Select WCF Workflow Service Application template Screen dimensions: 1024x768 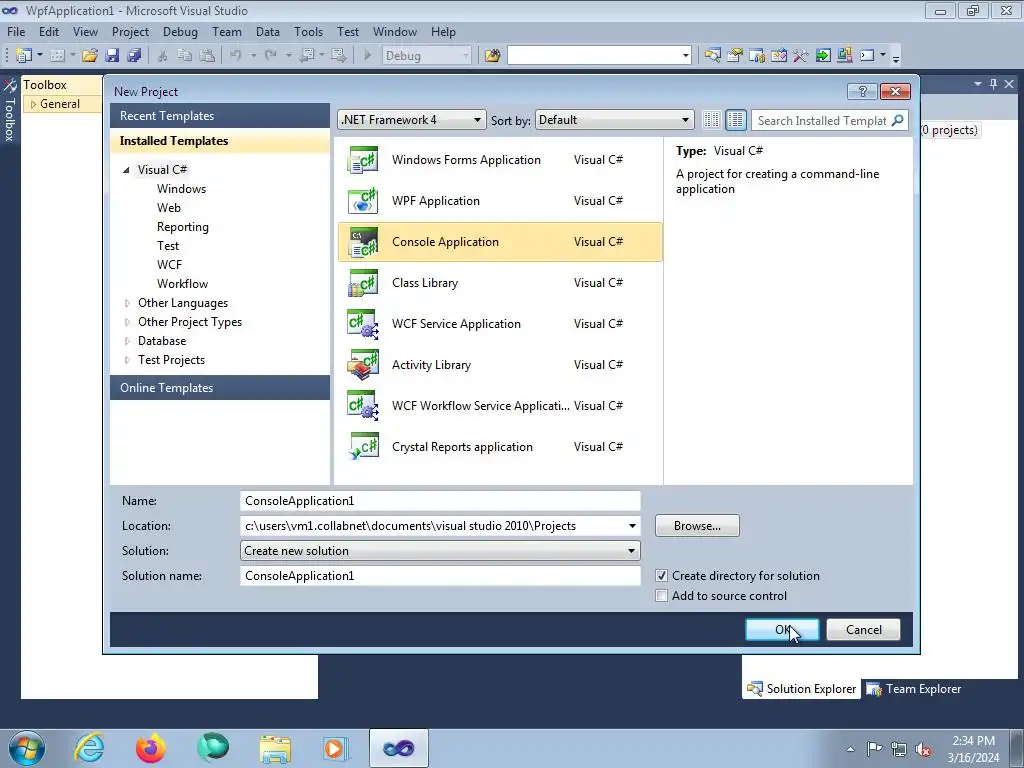pyautogui.click(x=500, y=406)
